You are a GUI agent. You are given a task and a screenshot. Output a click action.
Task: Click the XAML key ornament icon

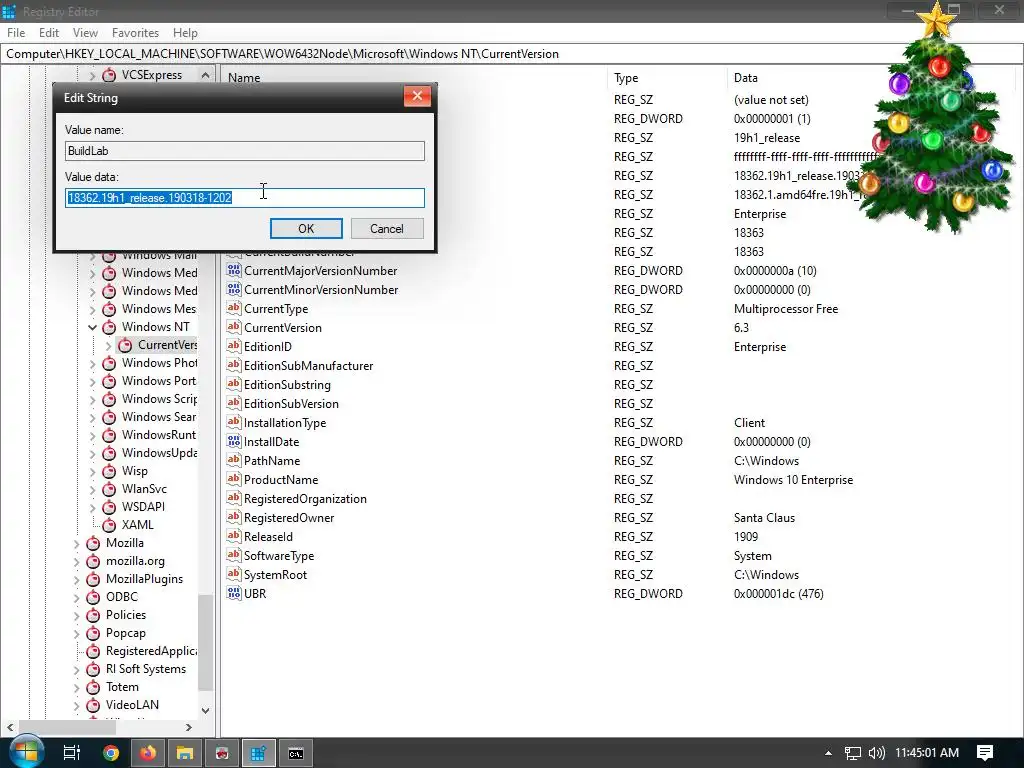(110, 524)
